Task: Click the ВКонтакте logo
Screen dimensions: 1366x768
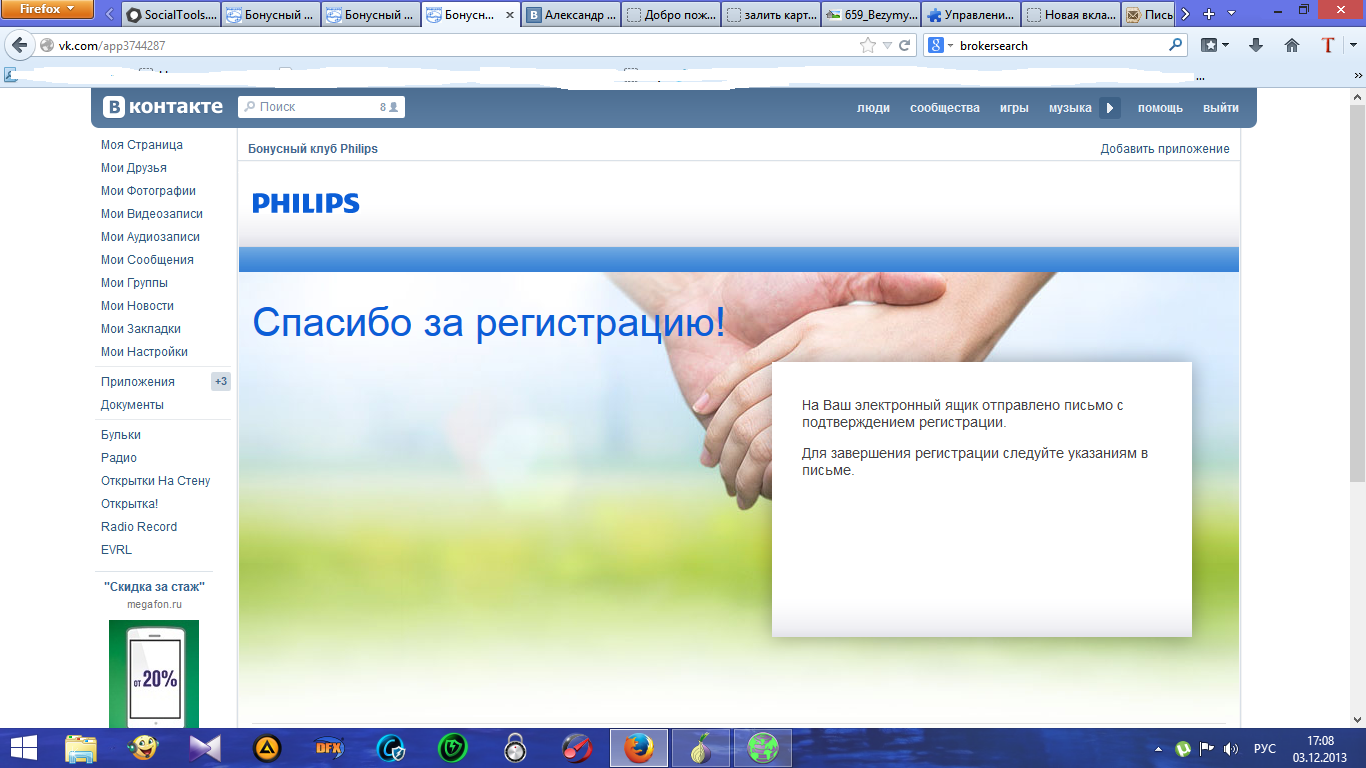Action: click(x=163, y=107)
